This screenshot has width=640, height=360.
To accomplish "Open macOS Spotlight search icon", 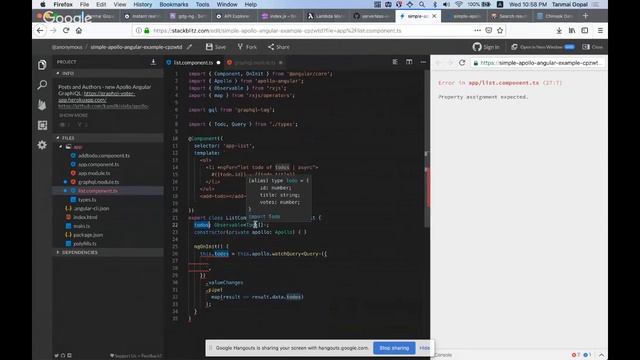I will click(x=422, y=4).
